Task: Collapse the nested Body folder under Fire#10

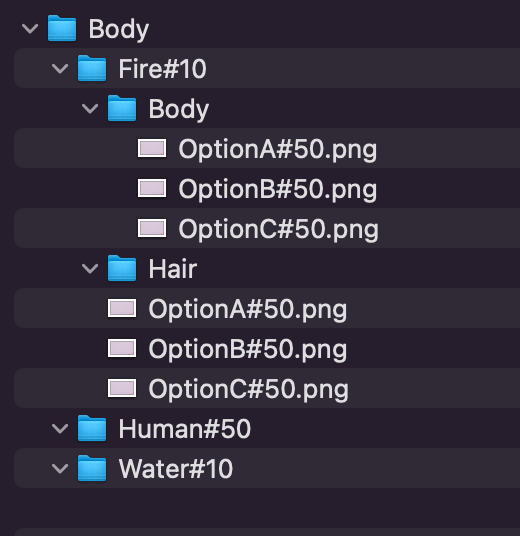Action: pos(90,109)
